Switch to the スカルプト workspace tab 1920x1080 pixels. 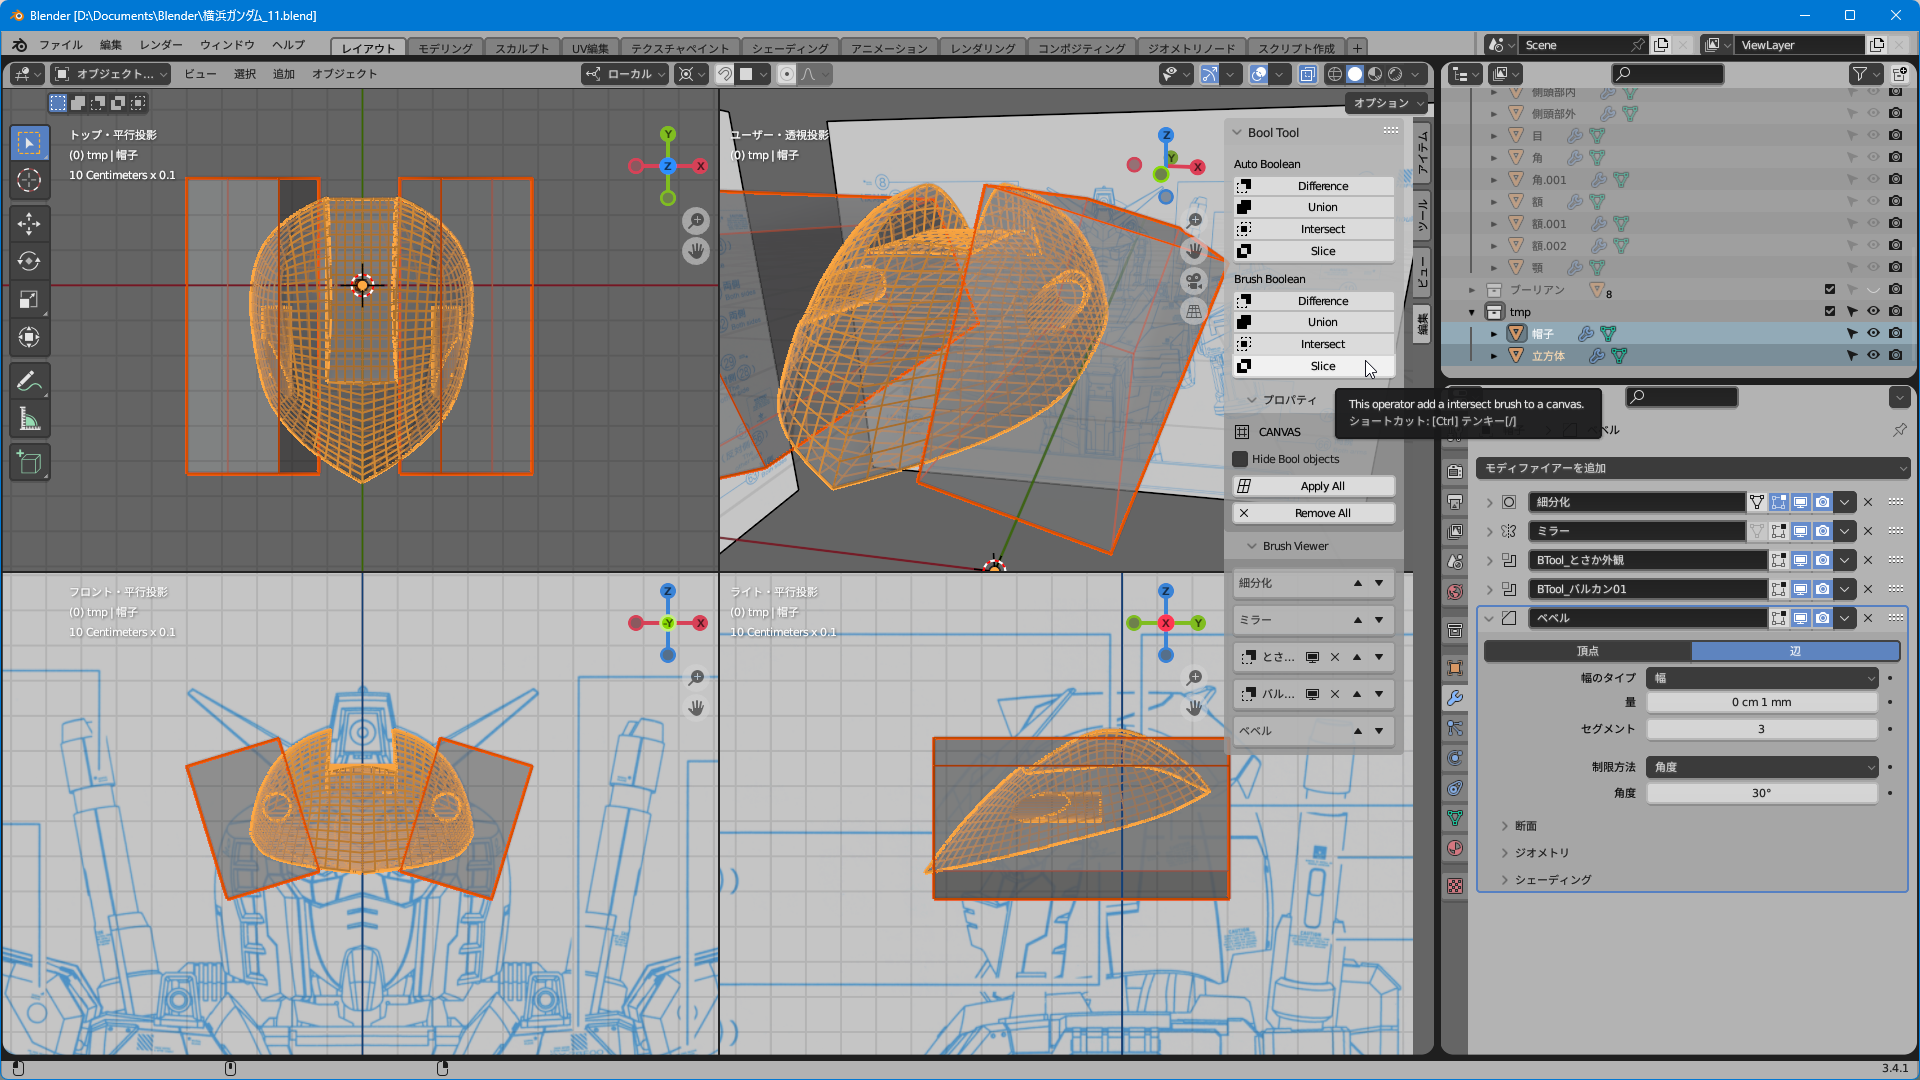[x=522, y=48]
